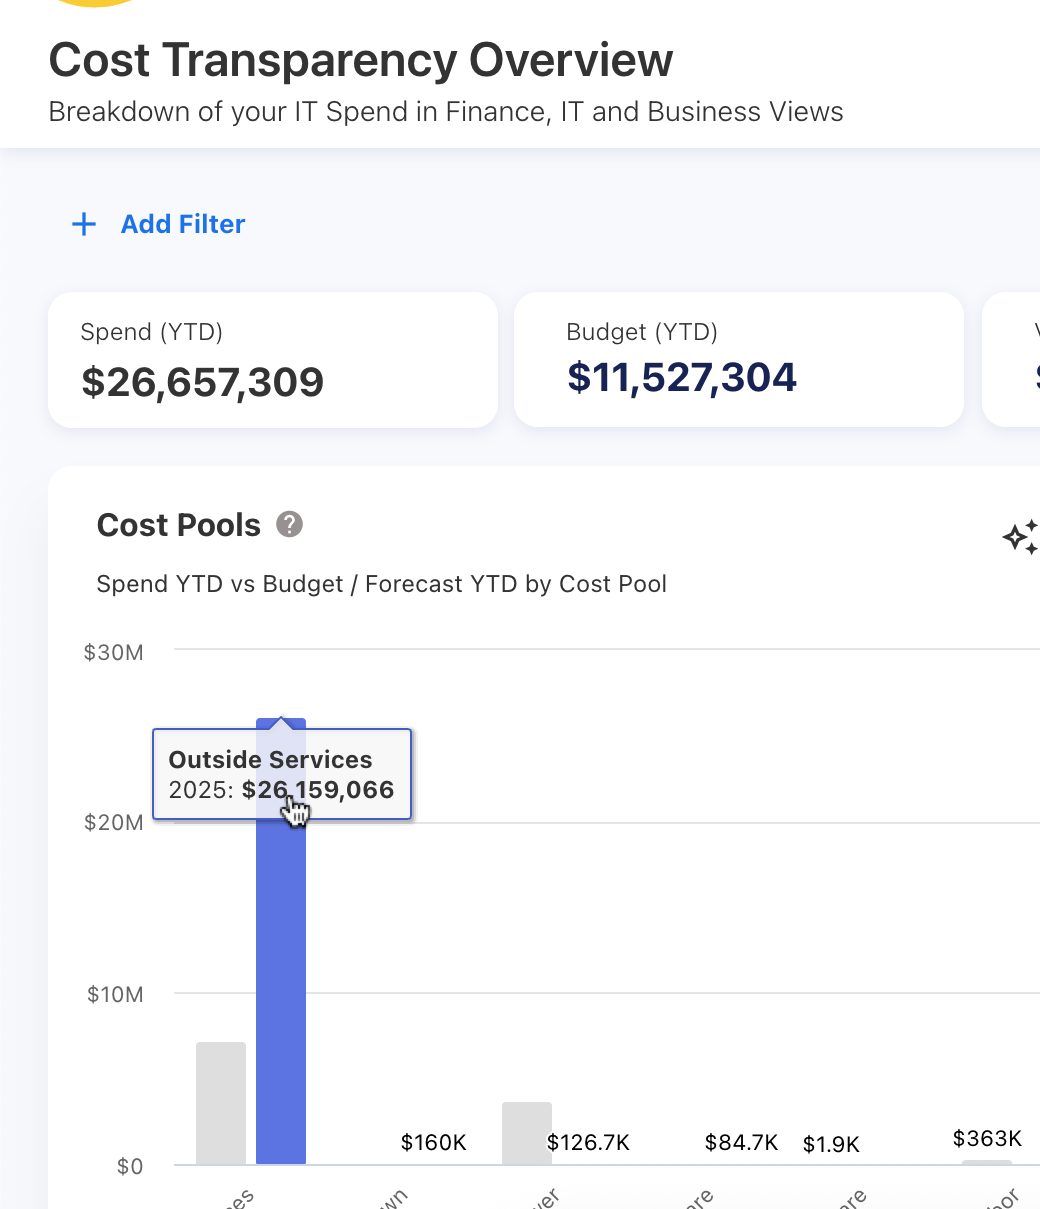The image size is (1040, 1209).
Task: Click the gray bar beside the $126.7K label
Action: pos(526,1133)
